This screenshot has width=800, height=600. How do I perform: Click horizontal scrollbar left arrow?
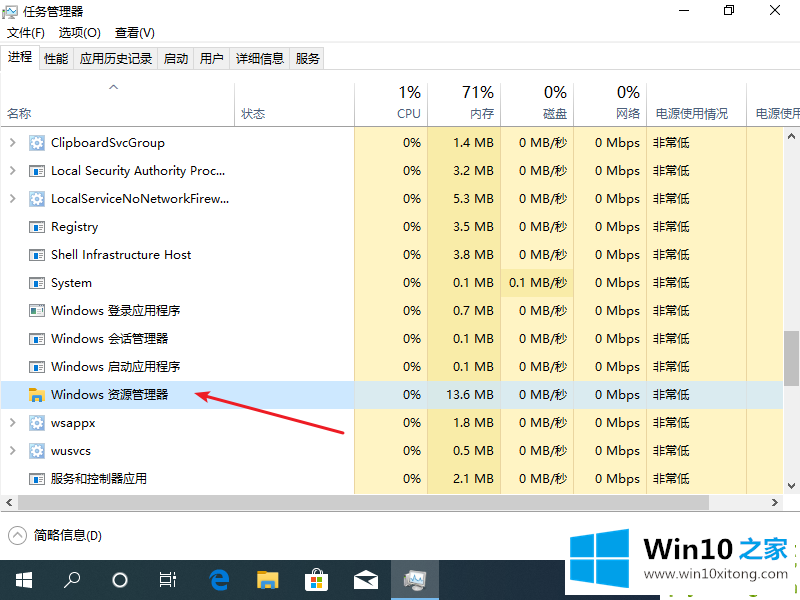click(x=9, y=503)
